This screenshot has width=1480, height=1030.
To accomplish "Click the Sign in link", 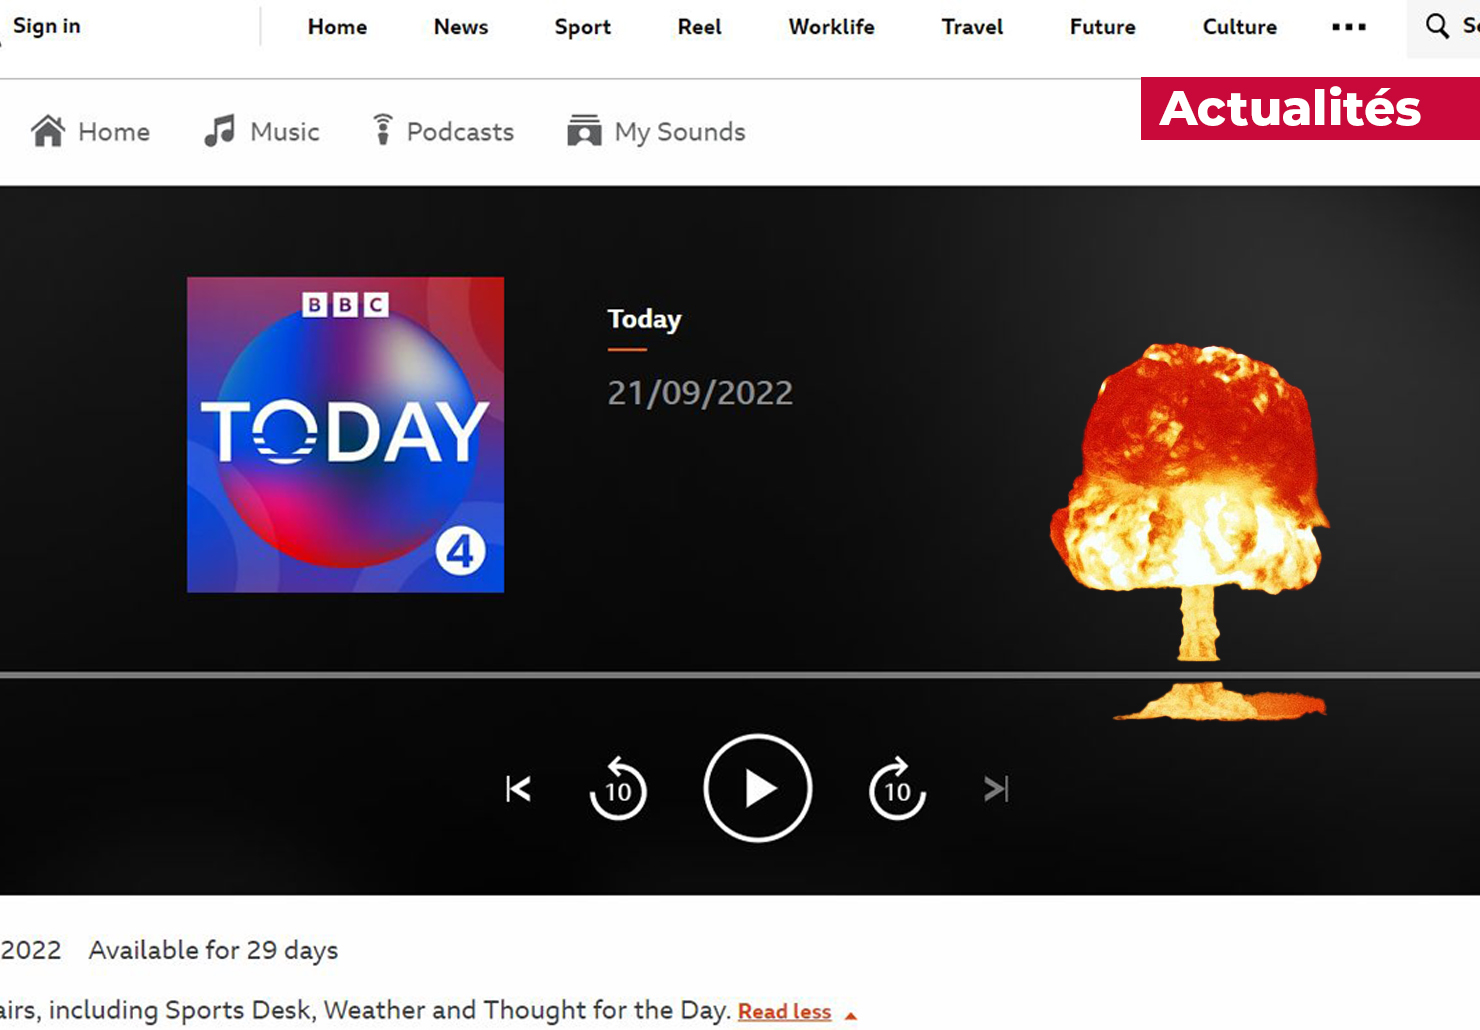I will click(46, 26).
